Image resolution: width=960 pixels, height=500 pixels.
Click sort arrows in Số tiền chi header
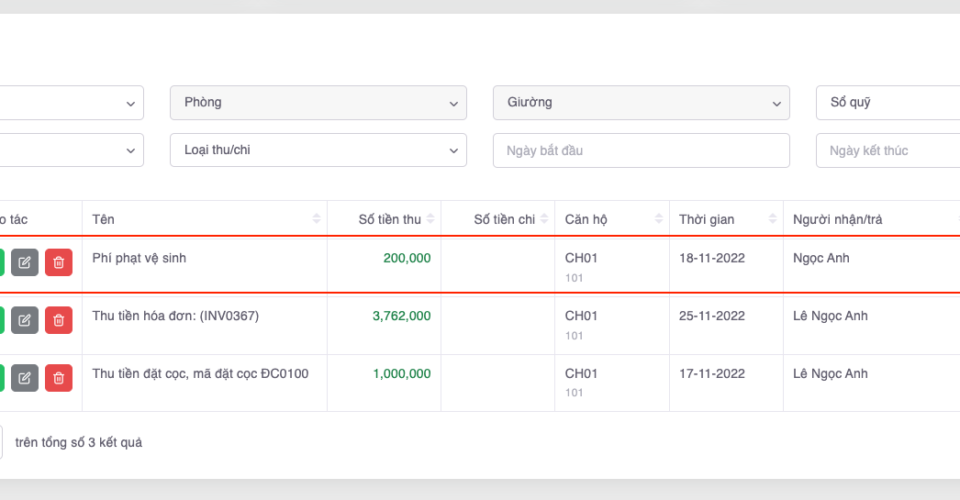click(x=544, y=219)
